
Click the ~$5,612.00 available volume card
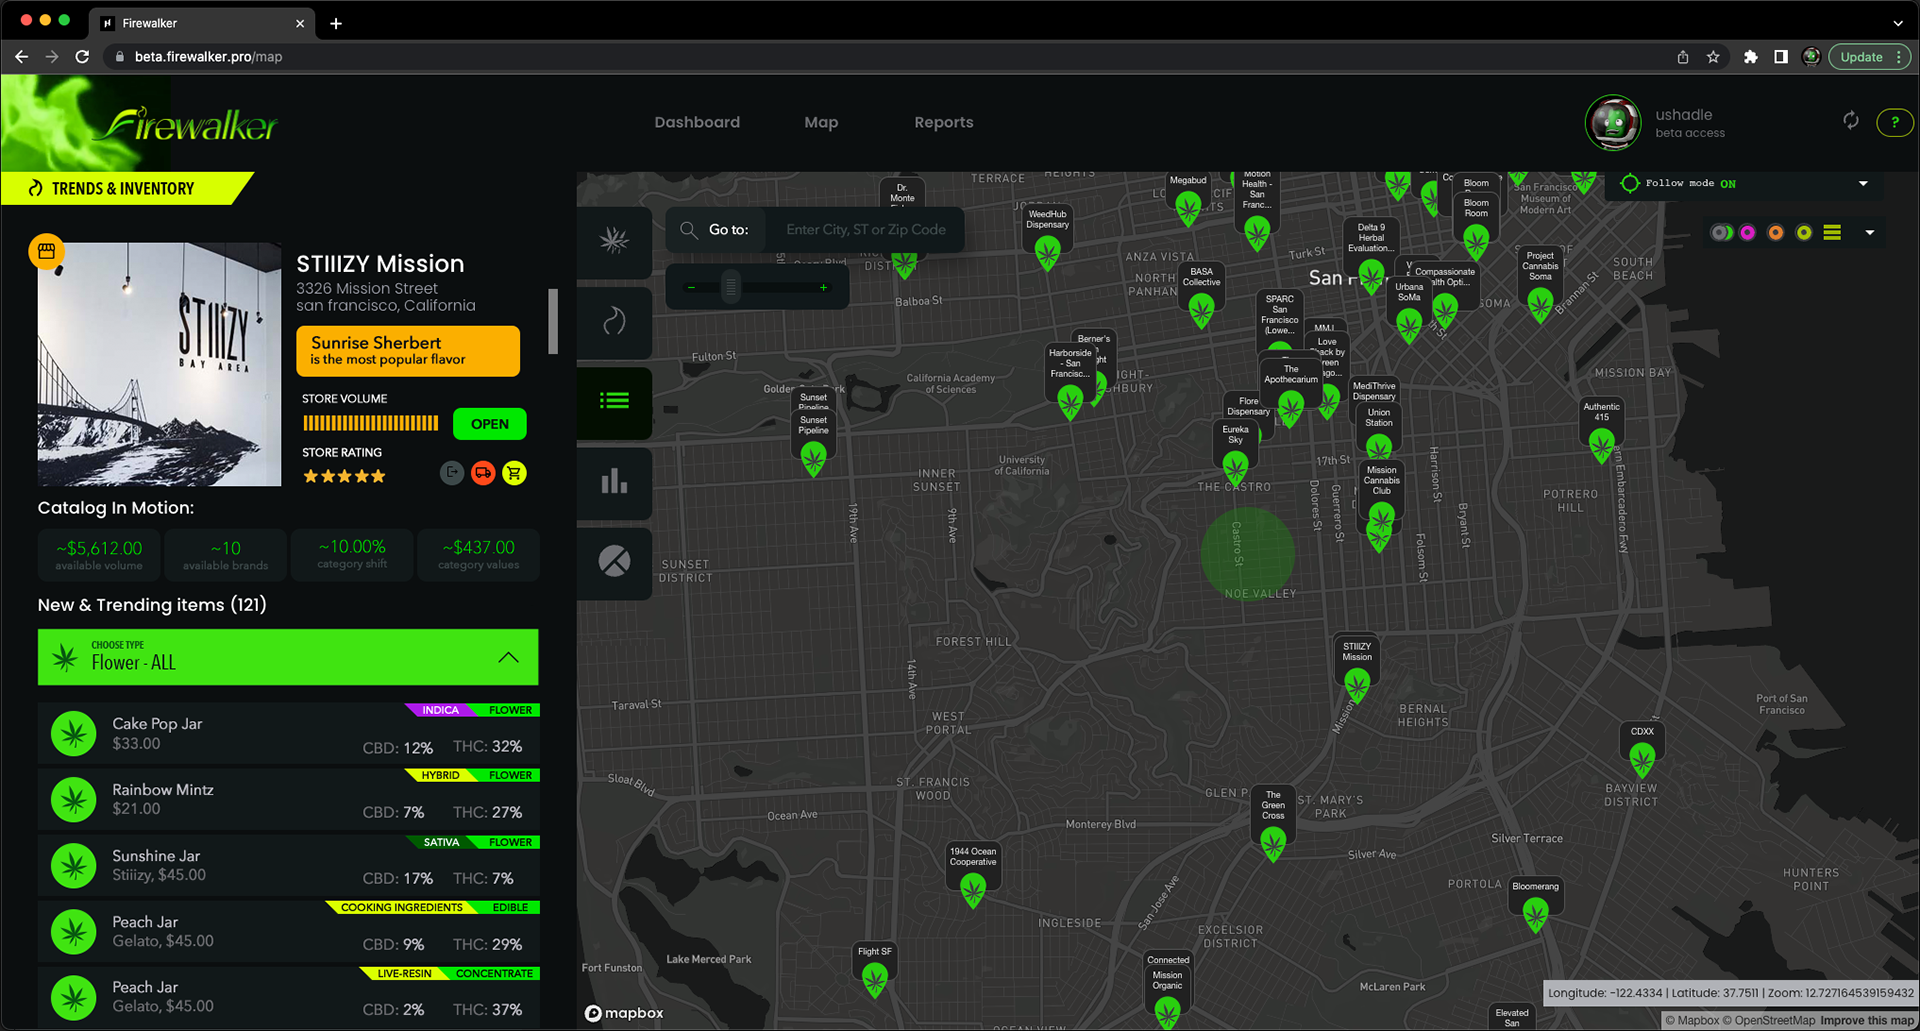pyautogui.click(x=99, y=555)
